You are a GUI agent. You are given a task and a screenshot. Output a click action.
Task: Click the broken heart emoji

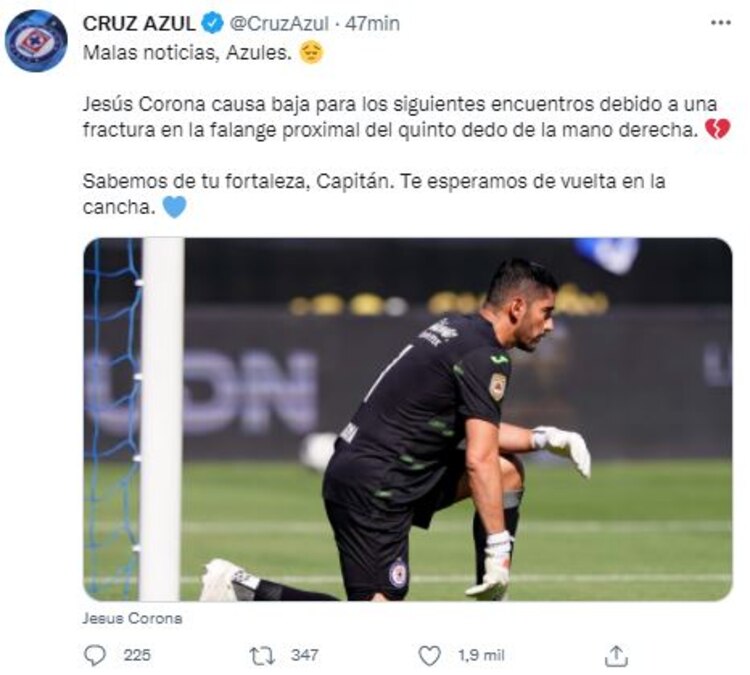718,129
